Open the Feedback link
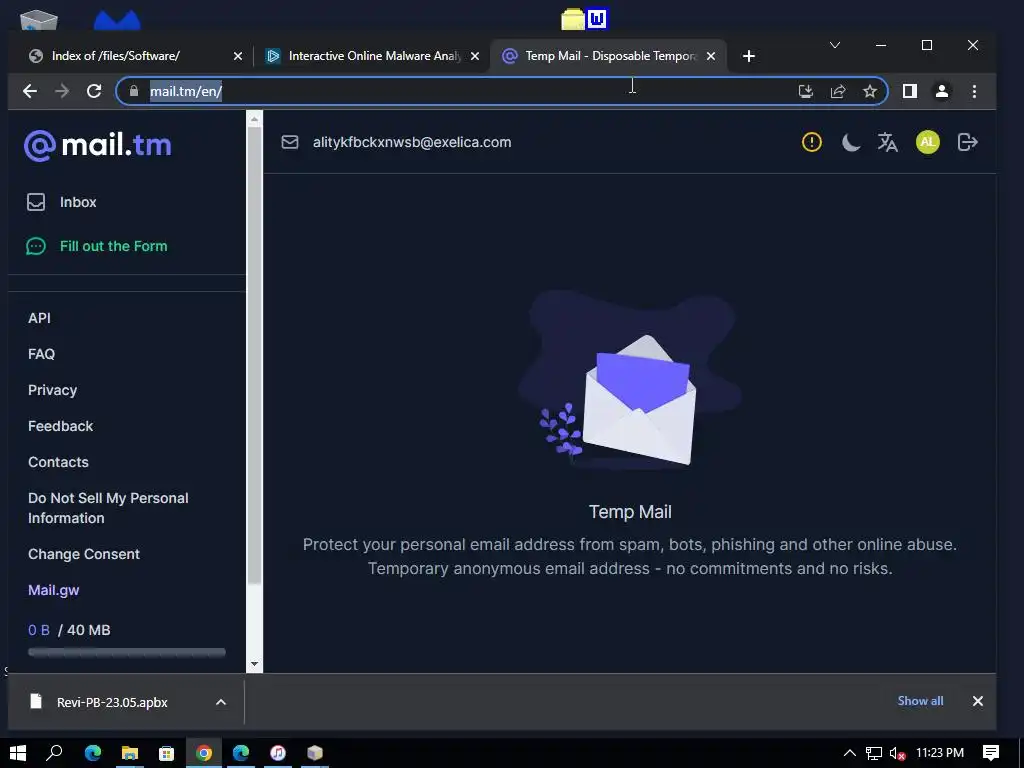Image resolution: width=1024 pixels, height=768 pixels. (x=60, y=426)
